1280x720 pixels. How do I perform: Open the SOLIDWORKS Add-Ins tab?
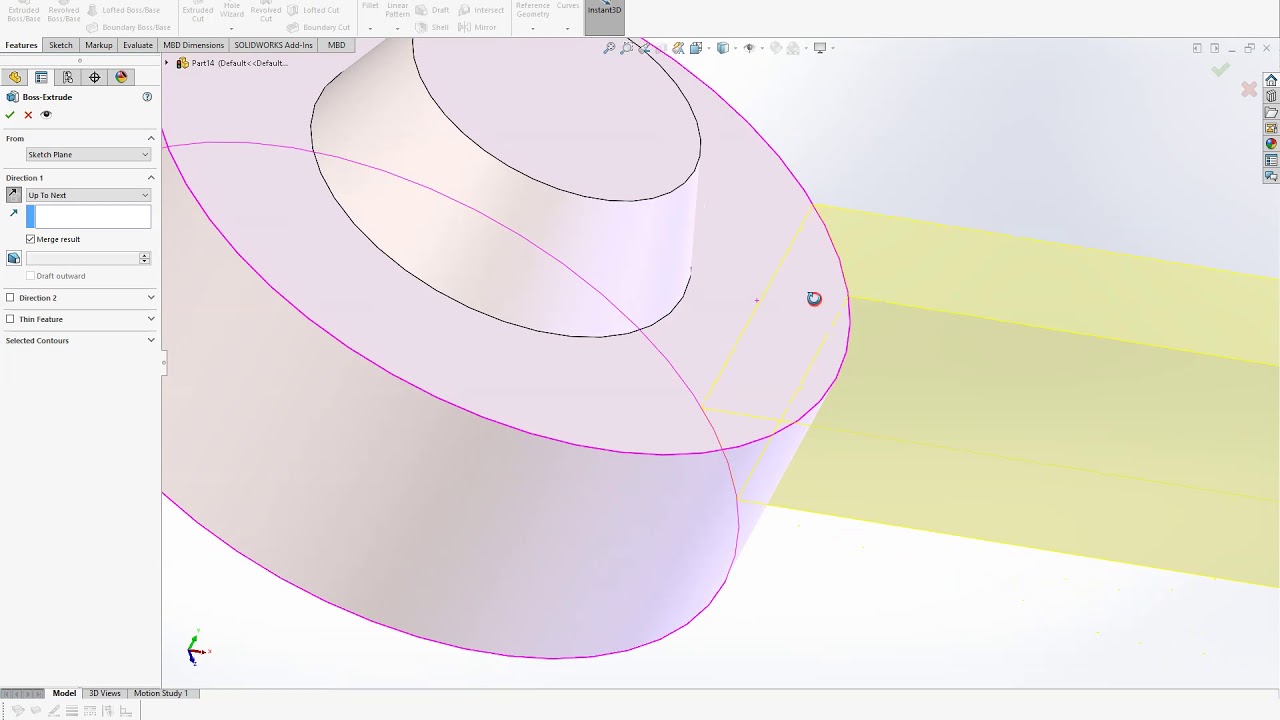pos(274,45)
